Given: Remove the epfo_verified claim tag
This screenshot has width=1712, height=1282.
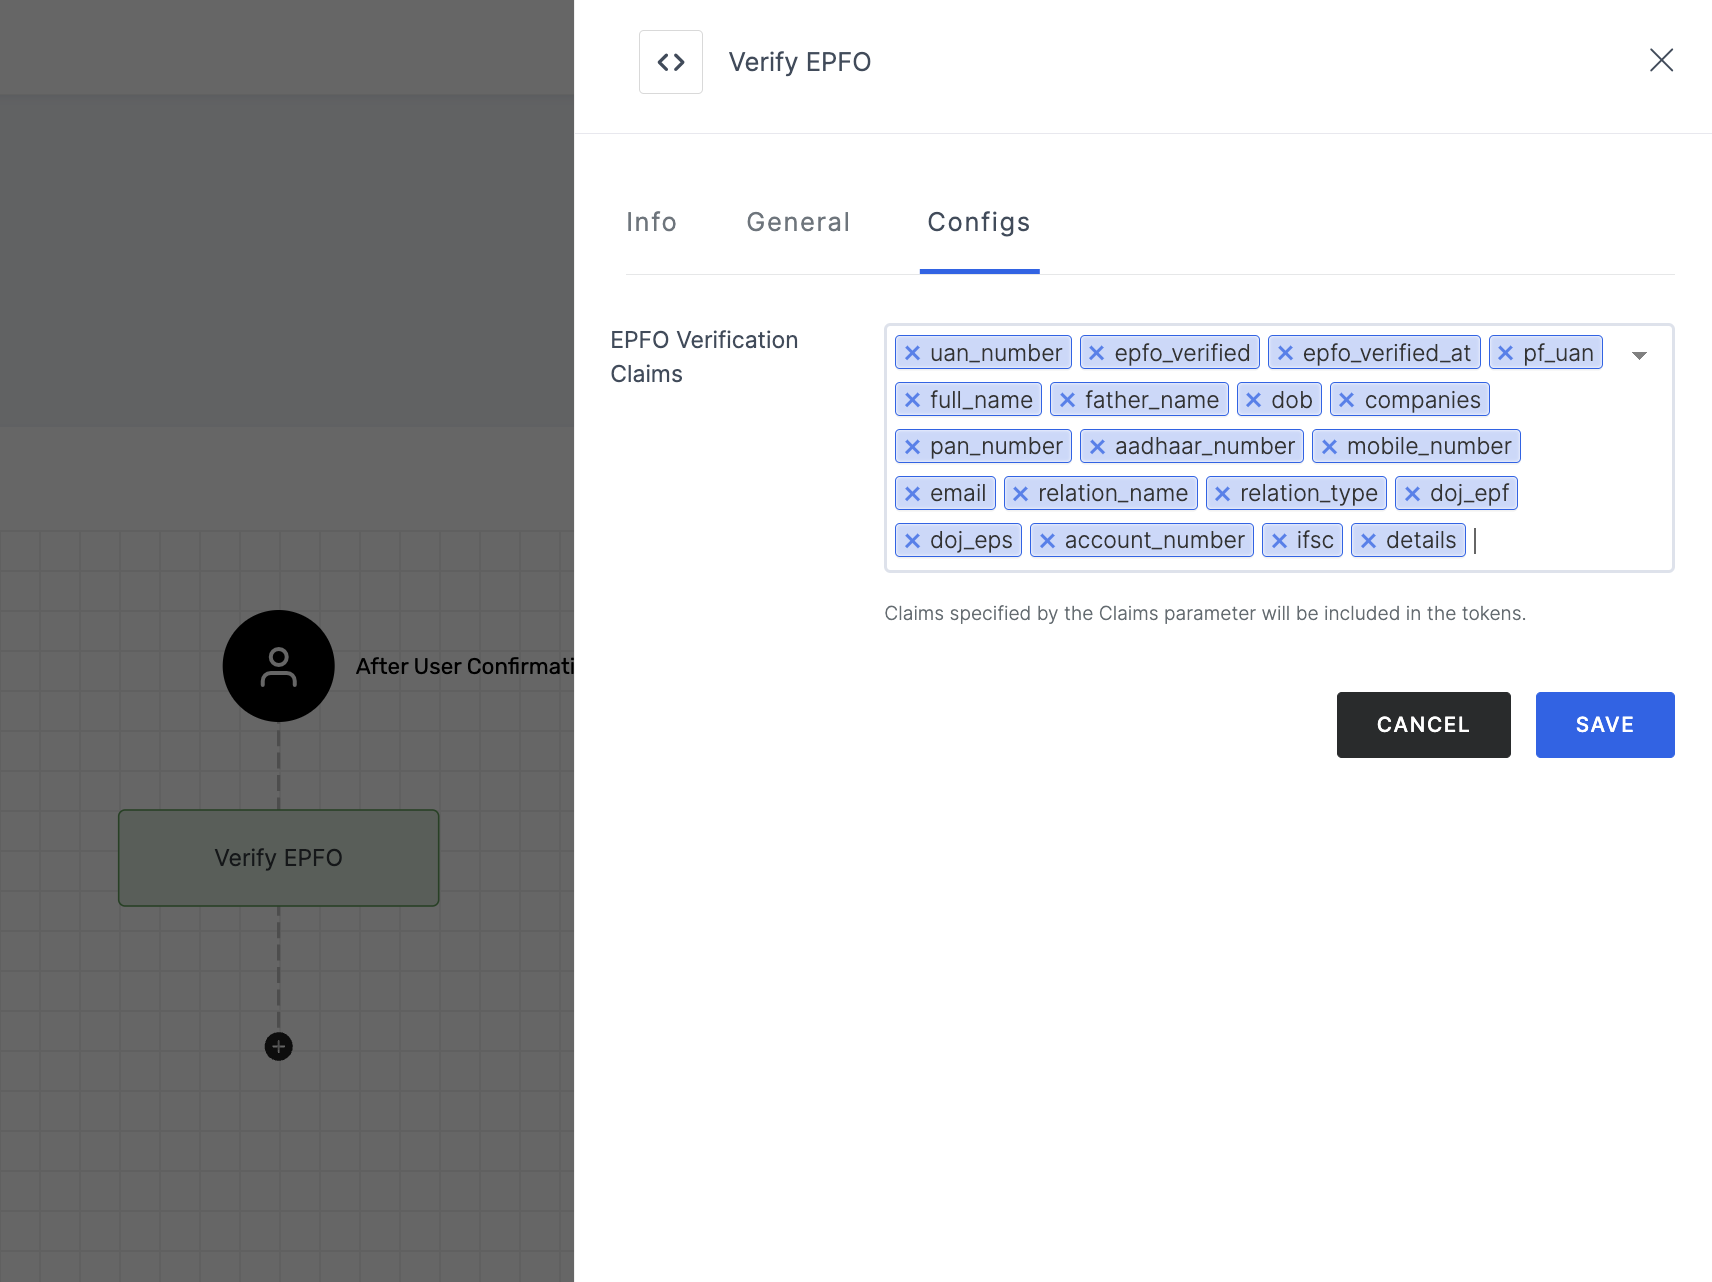Looking at the screenshot, I should click(x=1097, y=353).
